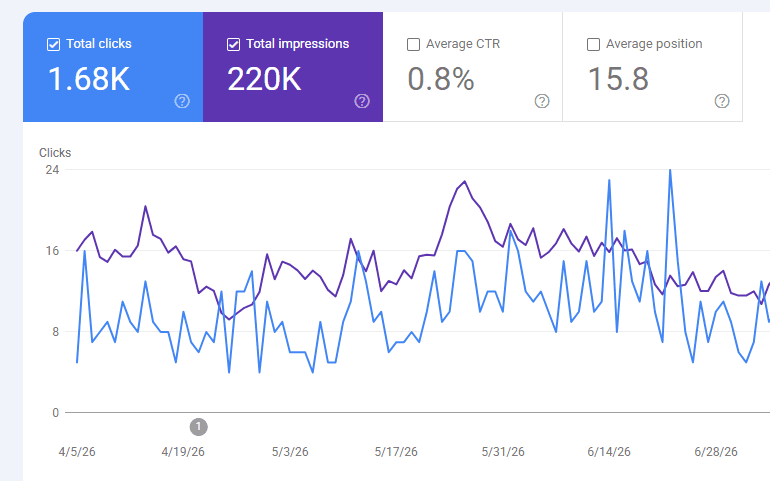This screenshot has height=481, width=770.
Task: Click the Clicks axis title
Action: click(55, 153)
